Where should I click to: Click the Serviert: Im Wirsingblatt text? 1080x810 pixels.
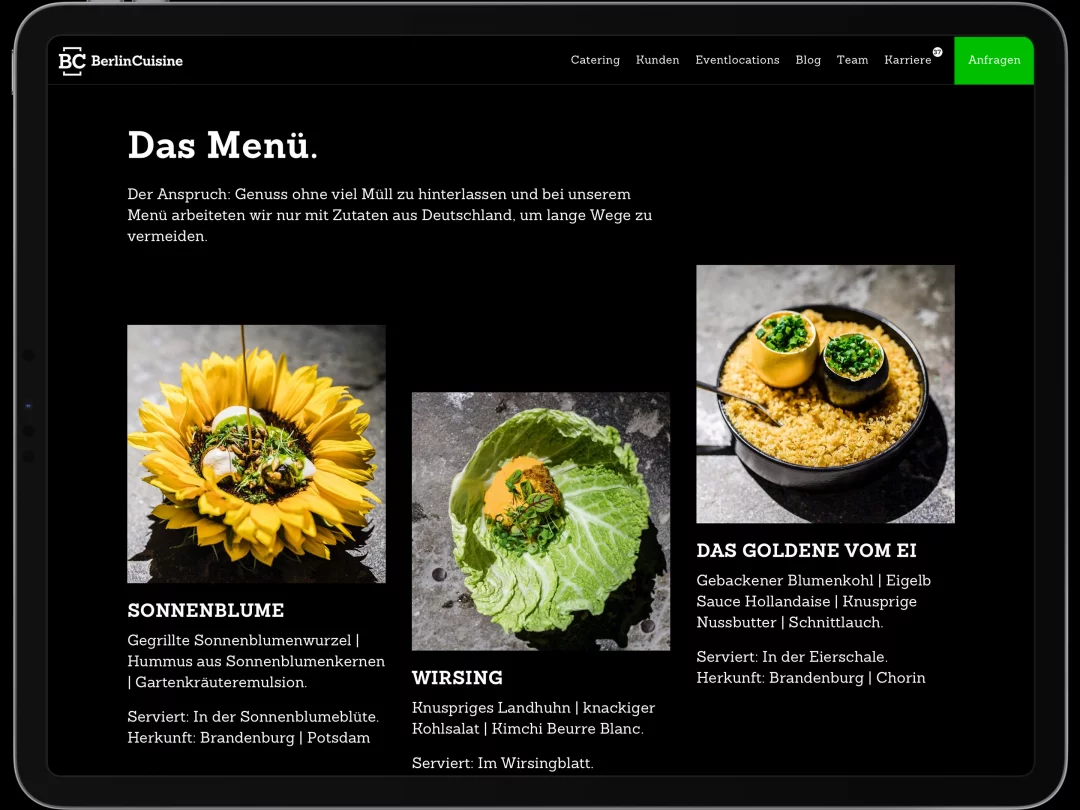[503, 763]
